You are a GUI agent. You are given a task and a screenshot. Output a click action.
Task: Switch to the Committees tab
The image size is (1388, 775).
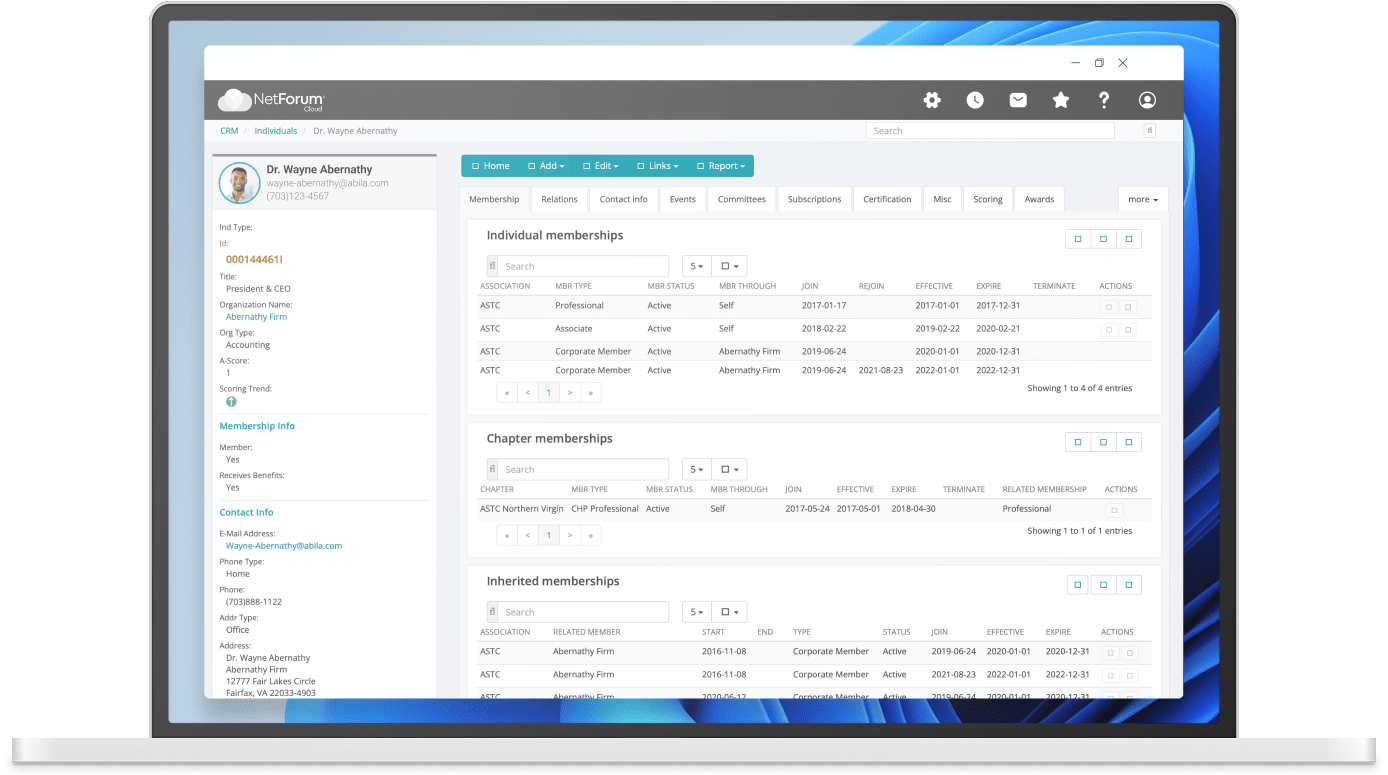(x=742, y=199)
